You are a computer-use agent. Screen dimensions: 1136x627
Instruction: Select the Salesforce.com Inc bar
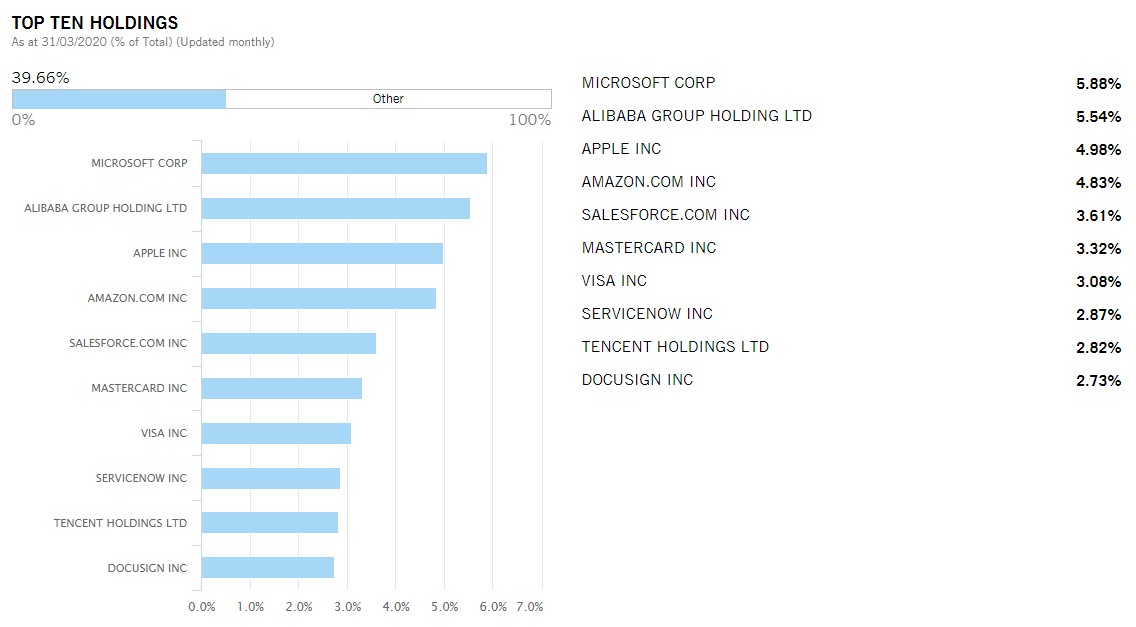click(x=289, y=343)
